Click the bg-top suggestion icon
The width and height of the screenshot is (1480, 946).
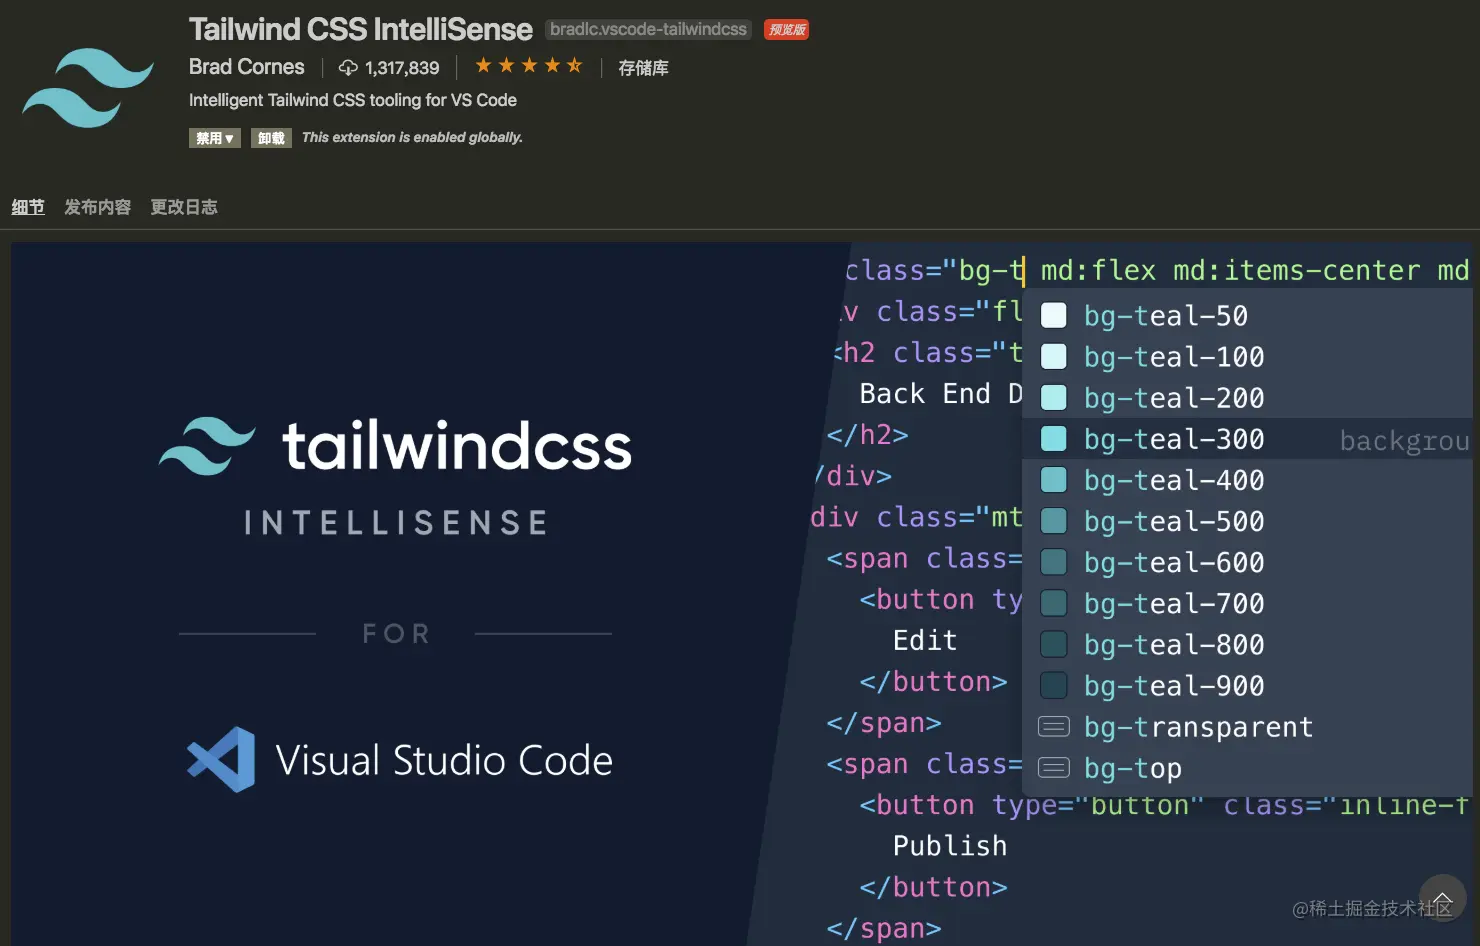tap(1054, 768)
